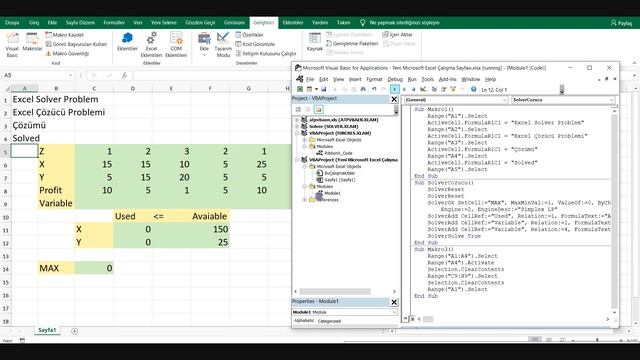Open the Formüller ribbon tab
Screen dimensions: 640x360
click(114, 22)
